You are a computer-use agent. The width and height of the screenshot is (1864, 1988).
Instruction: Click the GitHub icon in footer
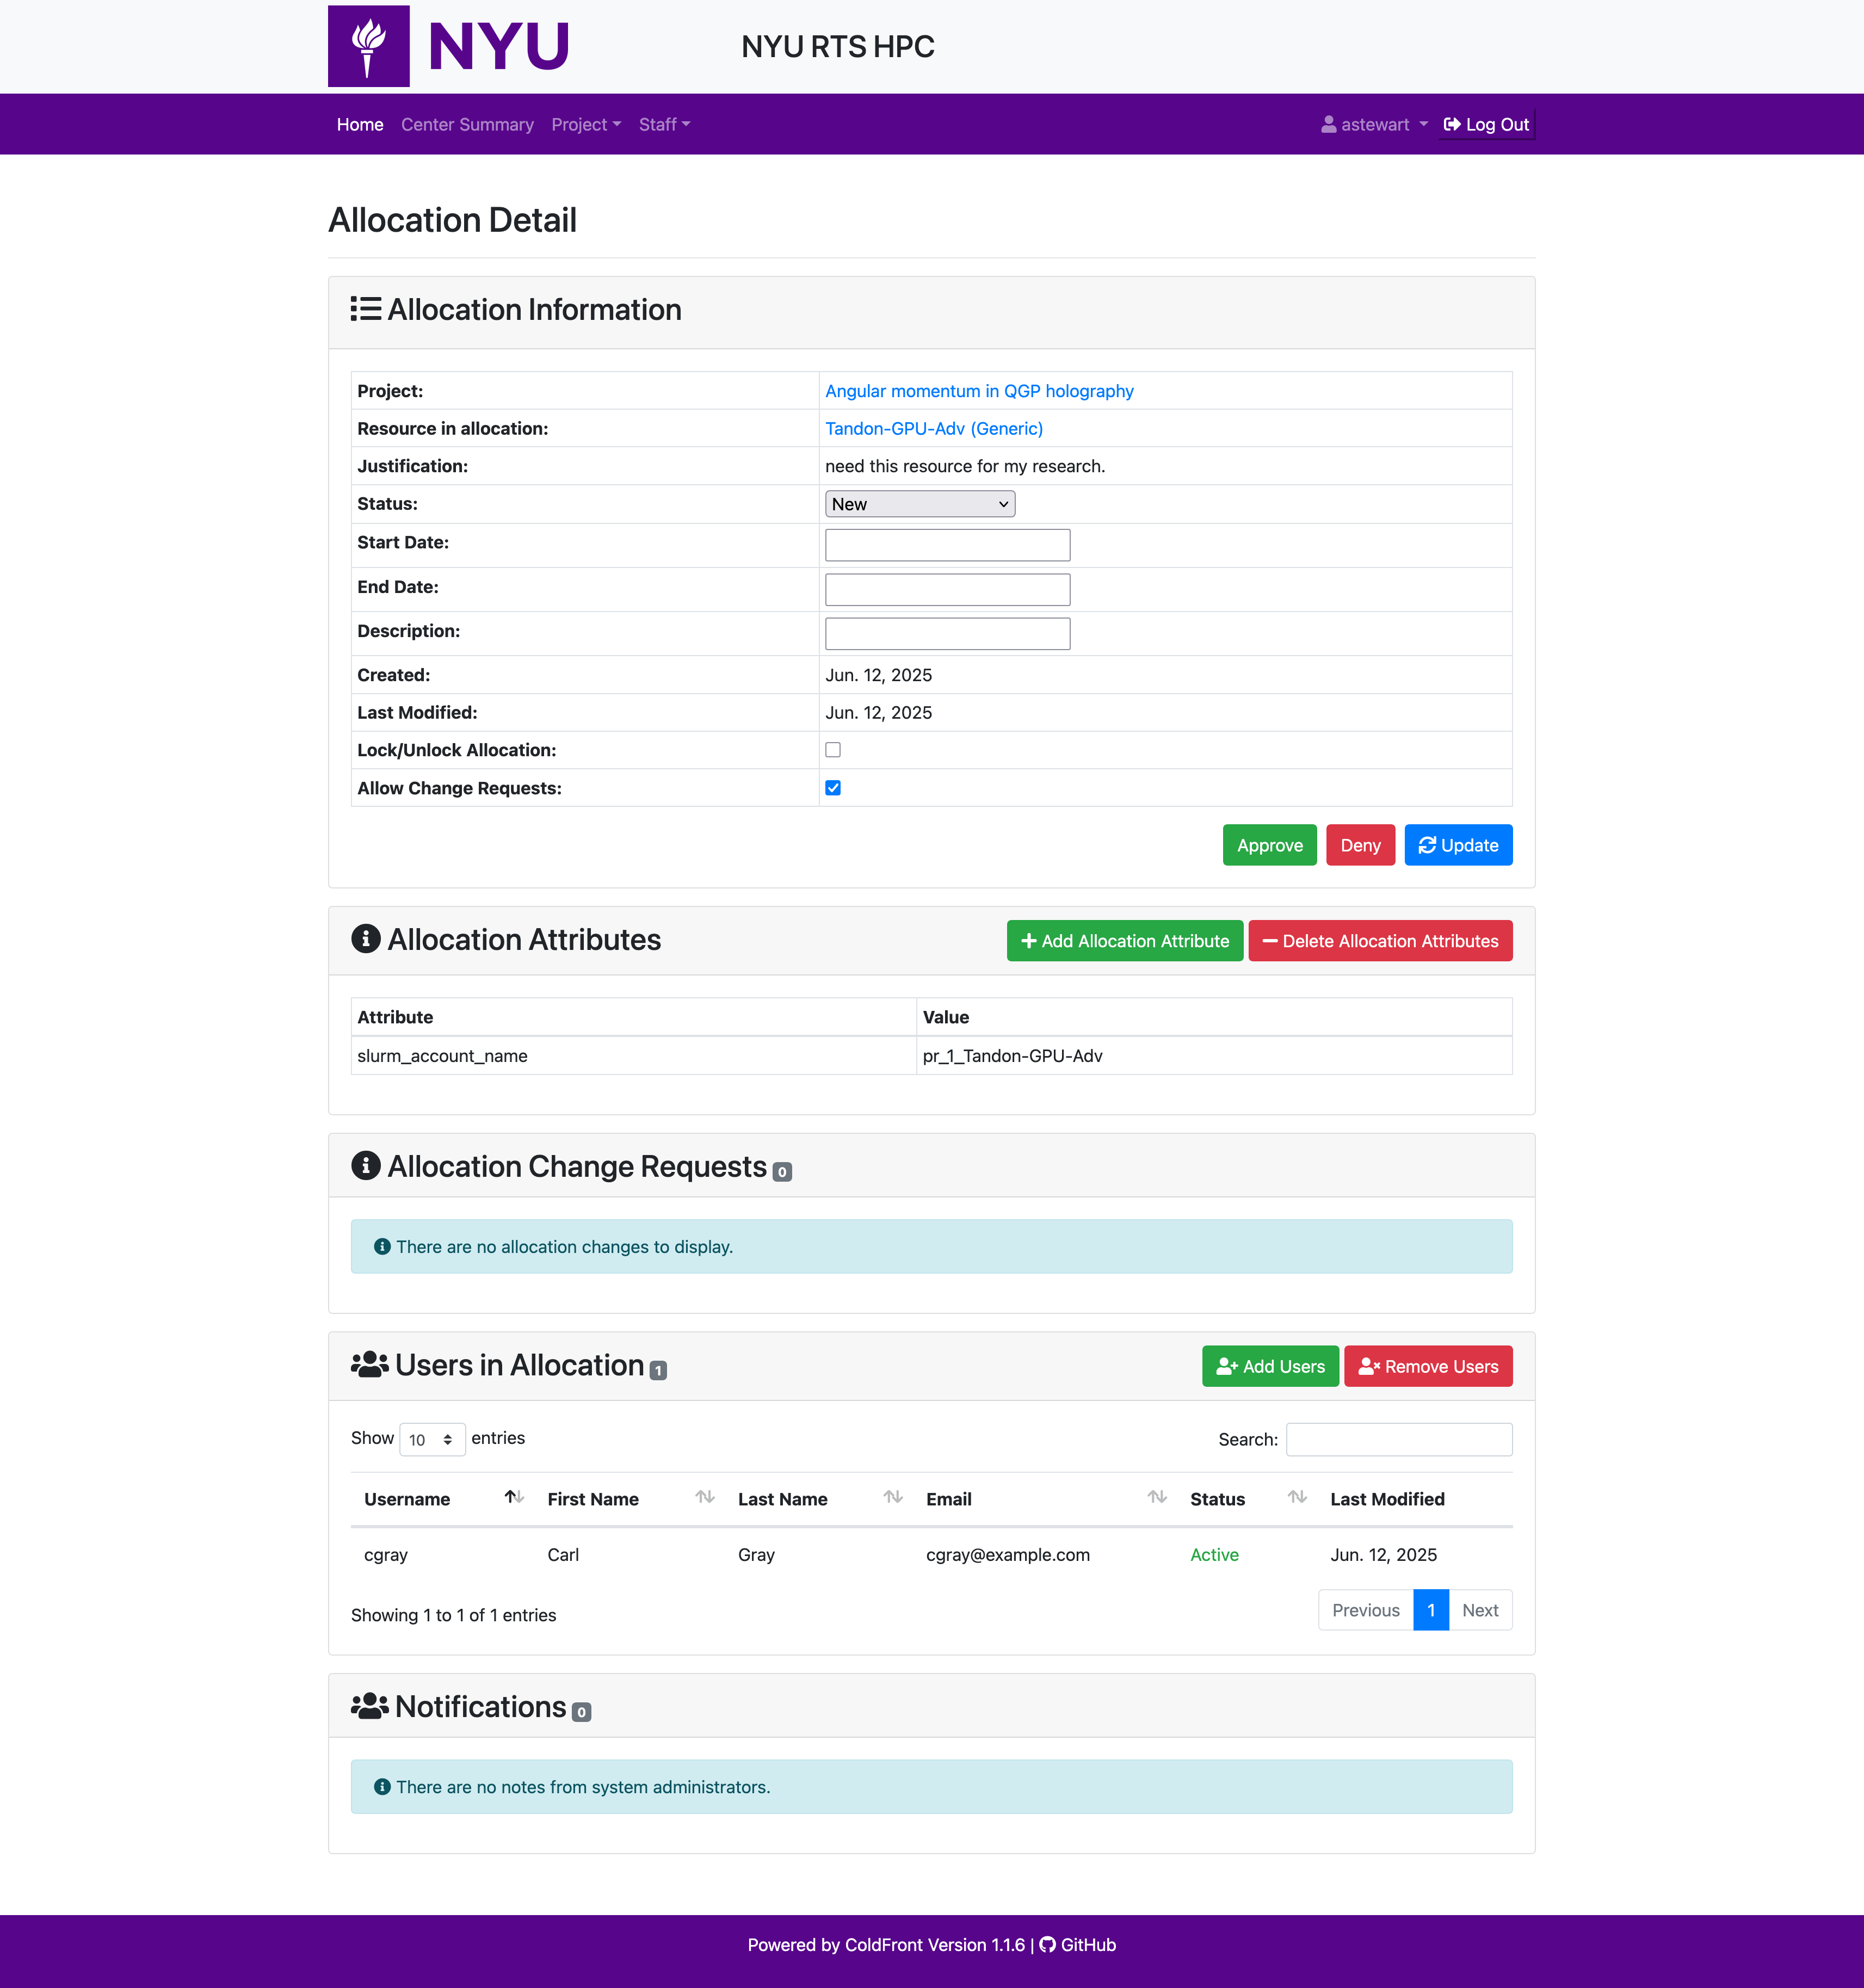(1047, 1945)
